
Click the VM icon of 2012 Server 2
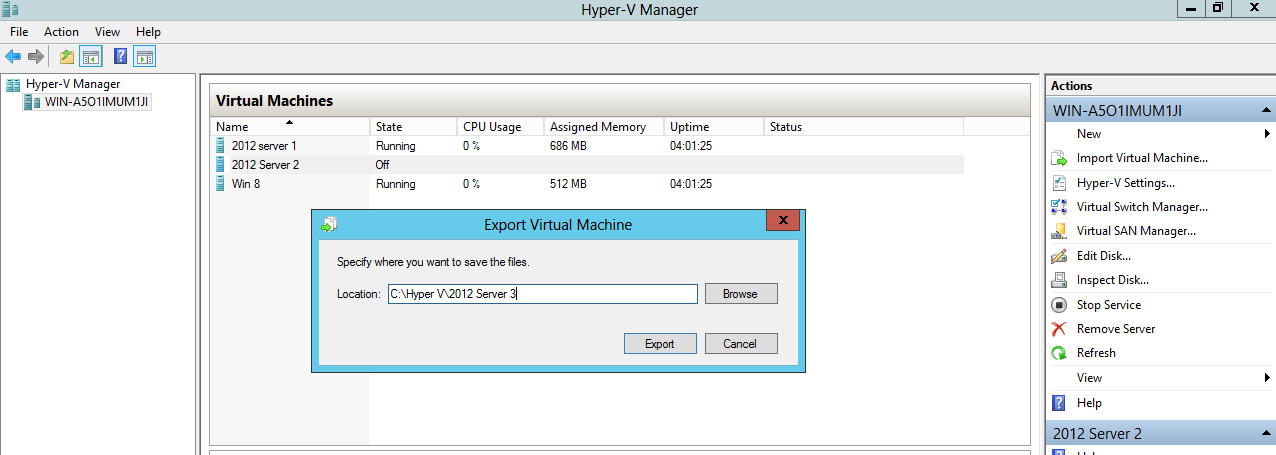coord(221,164)
